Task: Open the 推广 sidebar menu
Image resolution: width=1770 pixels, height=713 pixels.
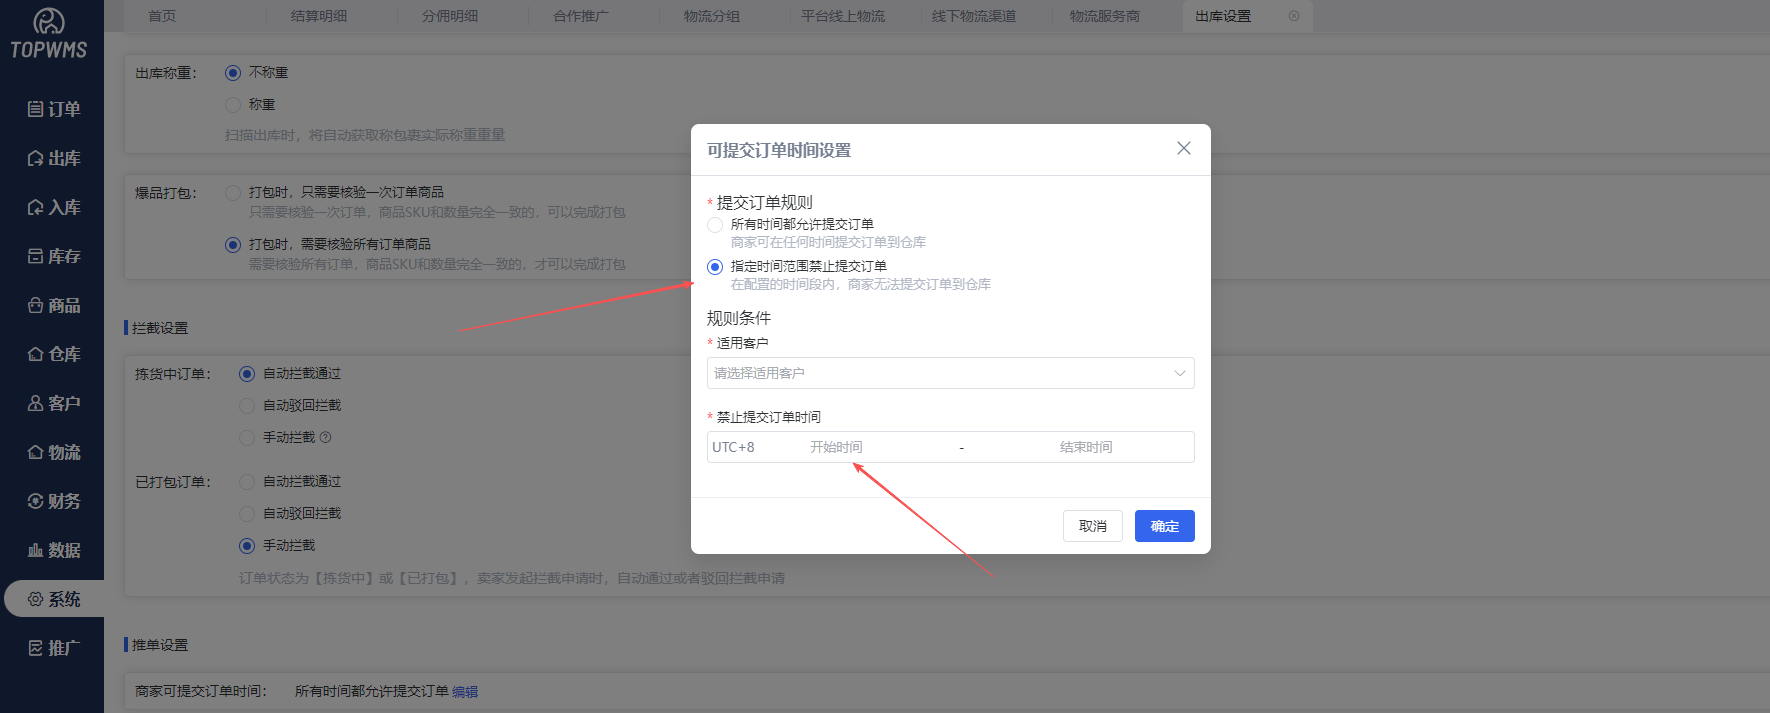Action: pos(52,648)
